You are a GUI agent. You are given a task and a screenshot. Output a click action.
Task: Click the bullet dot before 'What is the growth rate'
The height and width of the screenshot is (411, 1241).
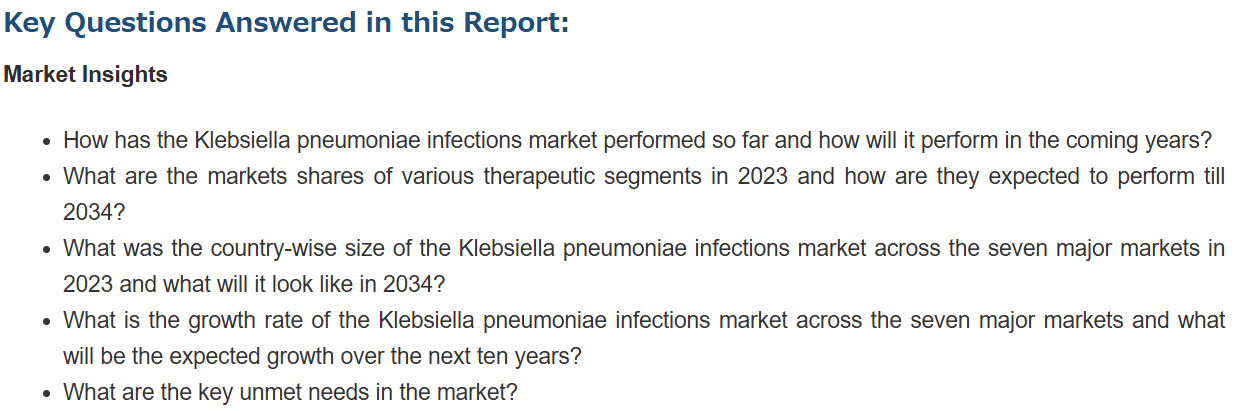(48, 322)
